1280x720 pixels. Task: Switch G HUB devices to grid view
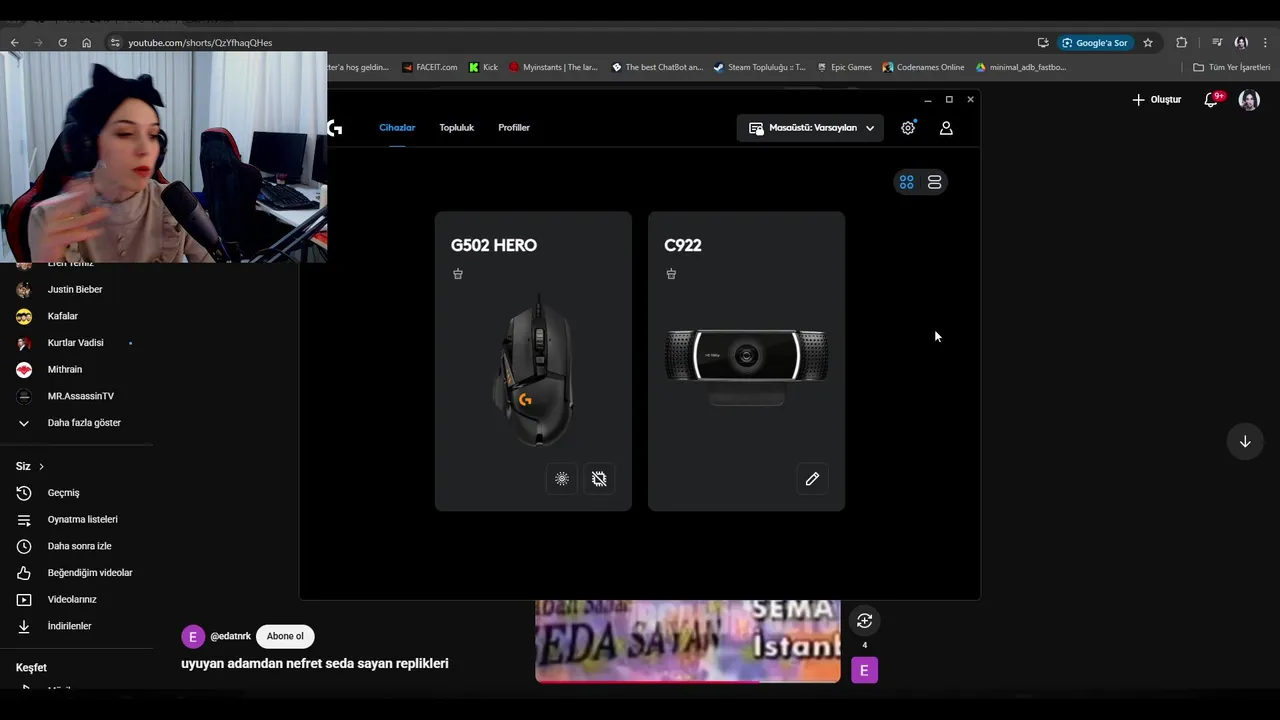(906, 182)
